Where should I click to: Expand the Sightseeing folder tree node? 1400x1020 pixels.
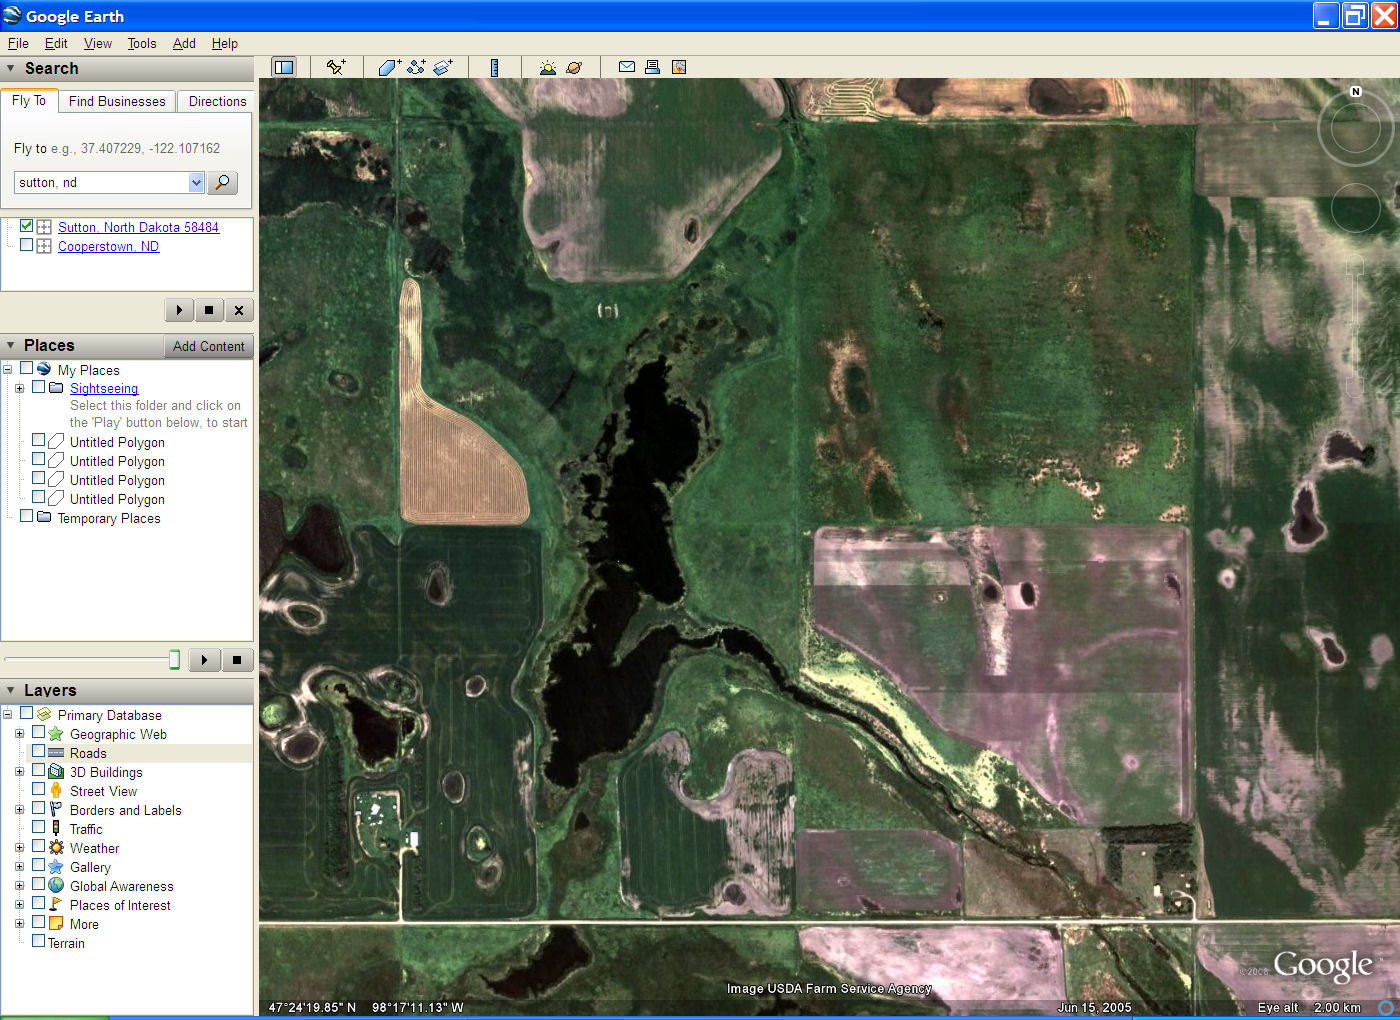click(x=19, y=388)
